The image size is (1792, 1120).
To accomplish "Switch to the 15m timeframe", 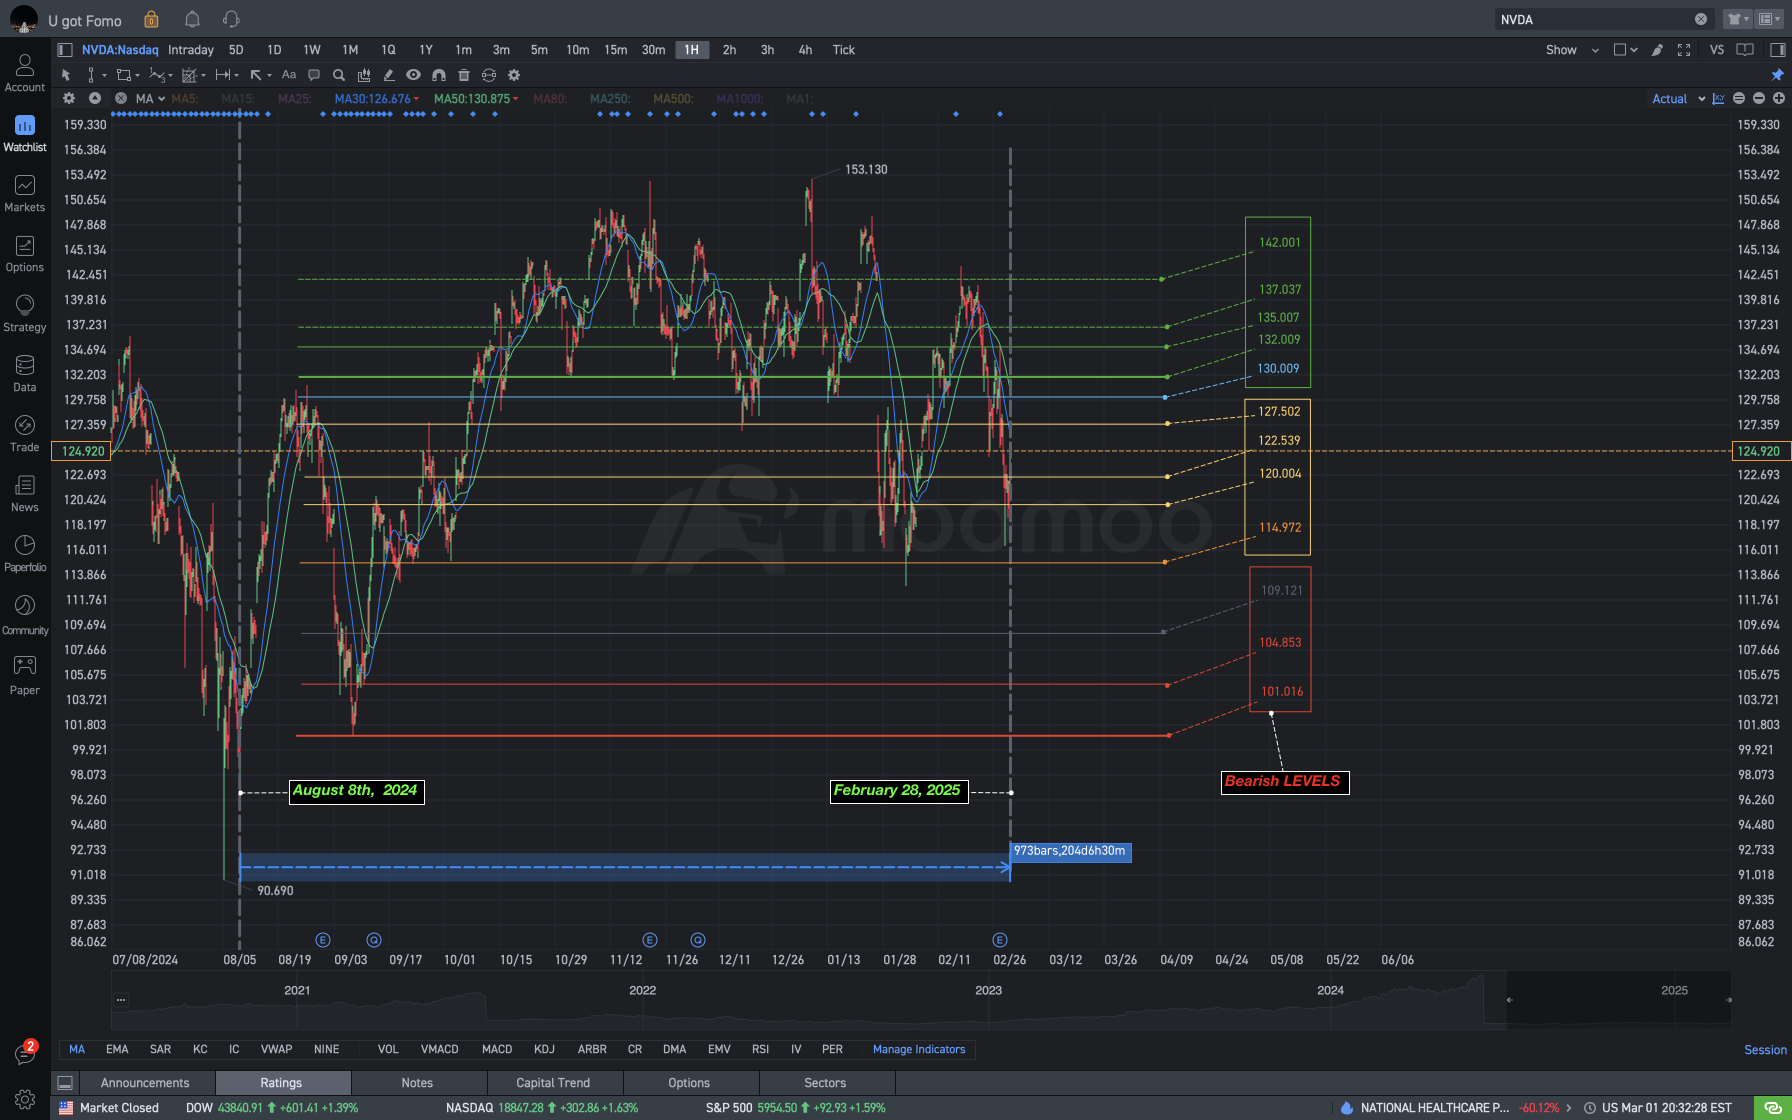I will point(616,50).
